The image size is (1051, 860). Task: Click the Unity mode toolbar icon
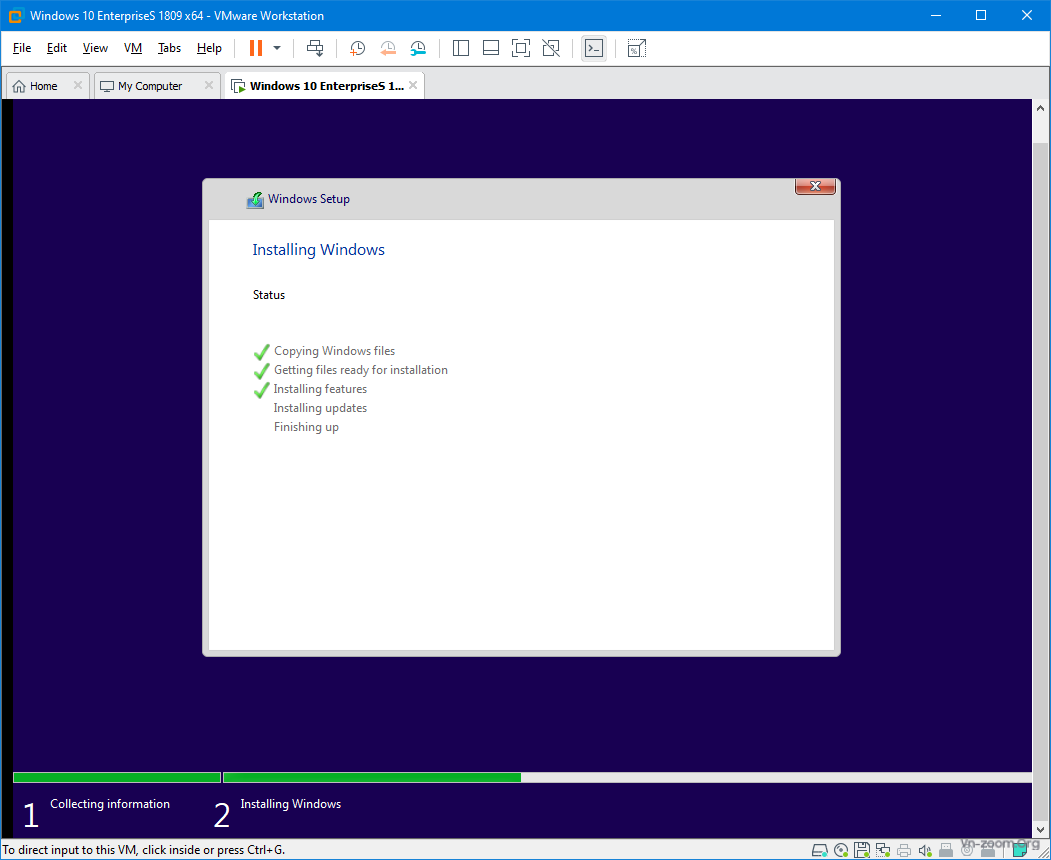point(551,48)
